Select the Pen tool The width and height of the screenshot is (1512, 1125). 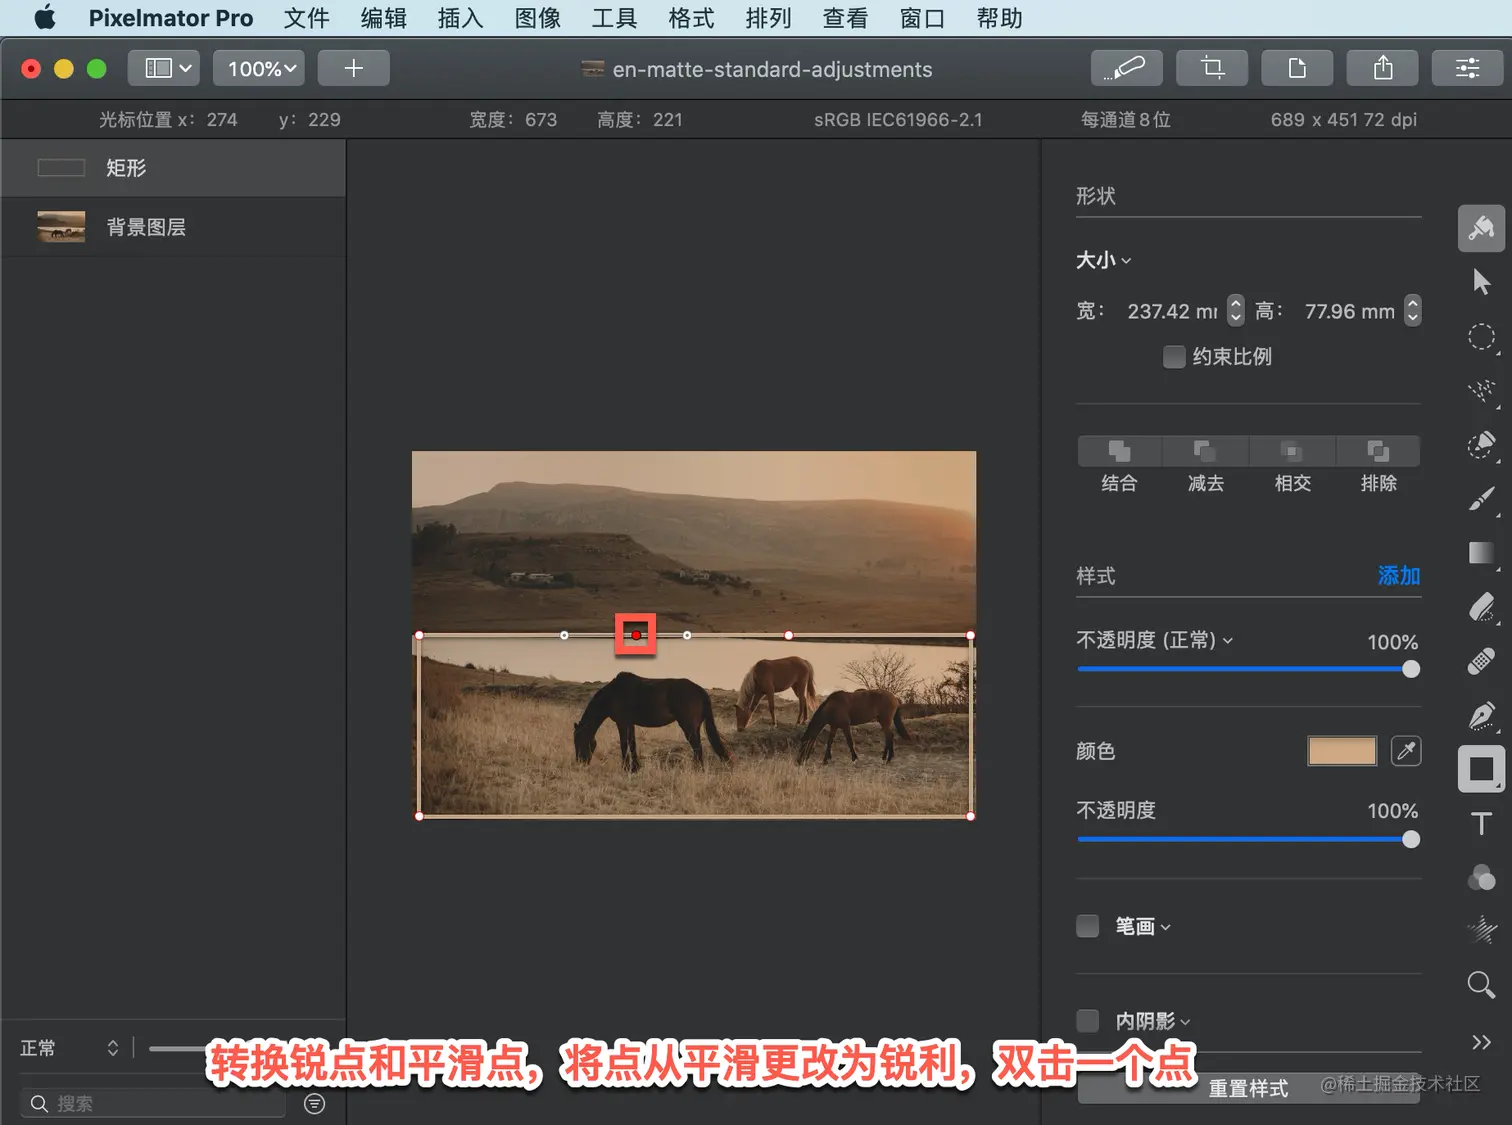click(x=1481, y=715)
